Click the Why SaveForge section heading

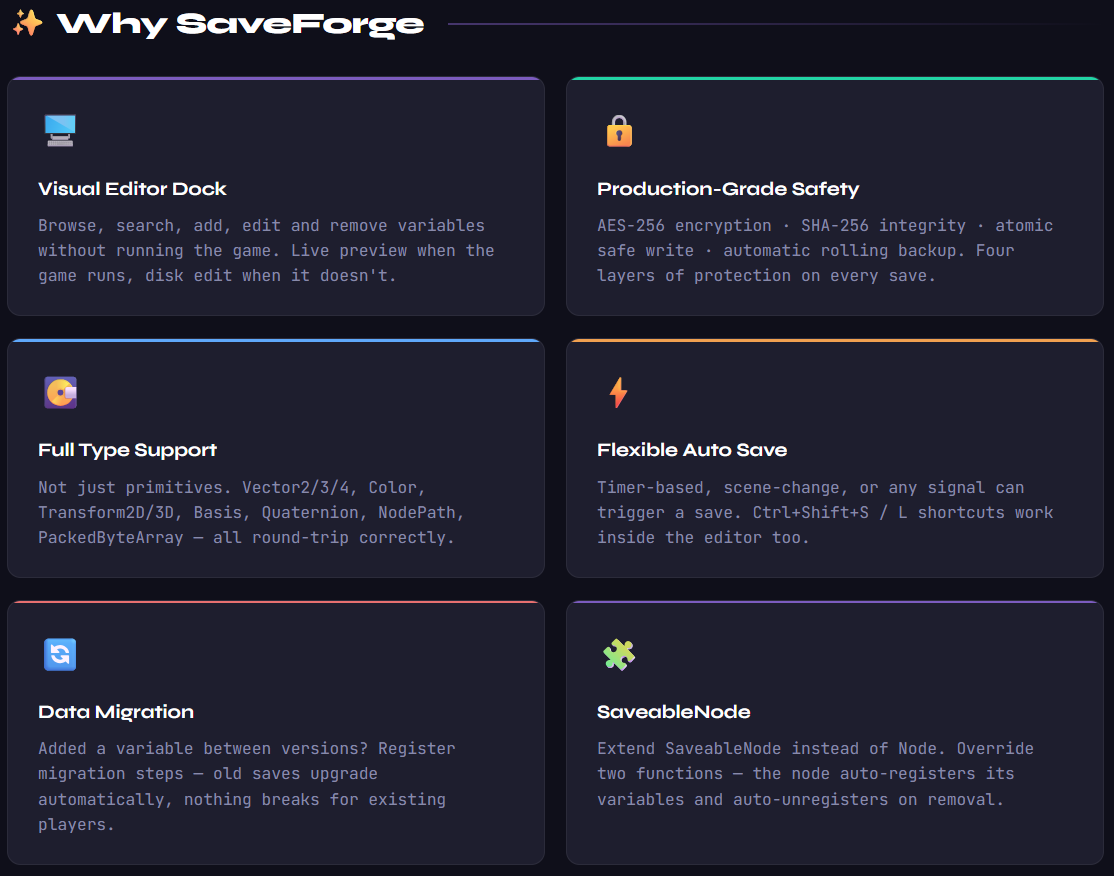241,24
